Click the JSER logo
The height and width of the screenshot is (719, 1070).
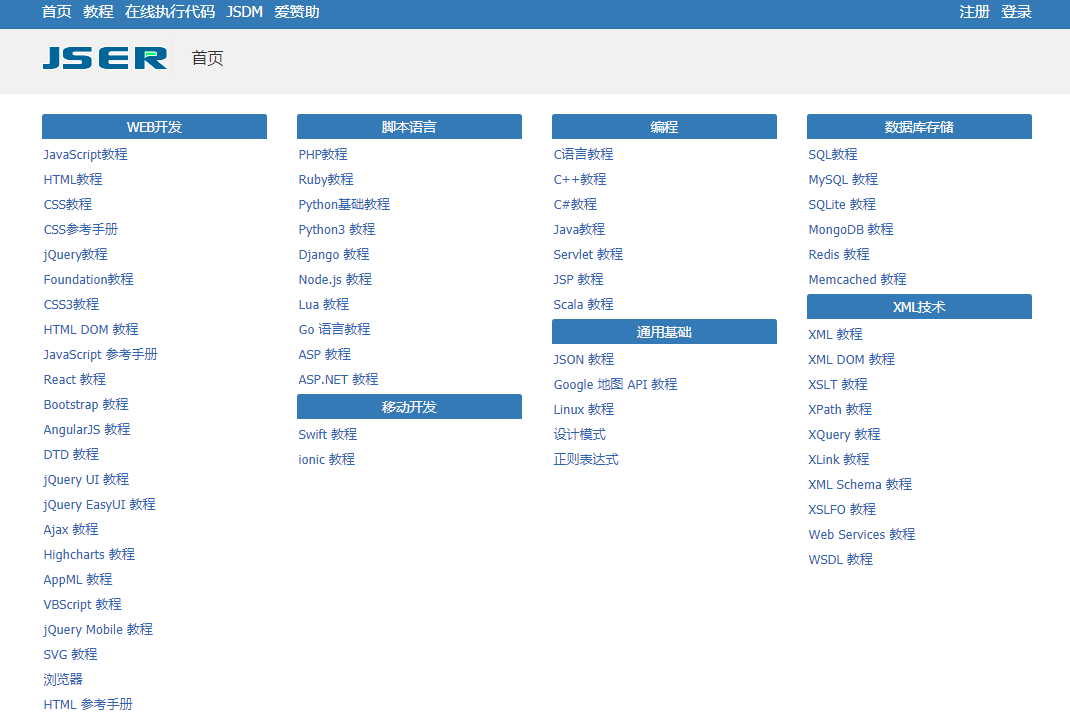(x=104, y=58)
